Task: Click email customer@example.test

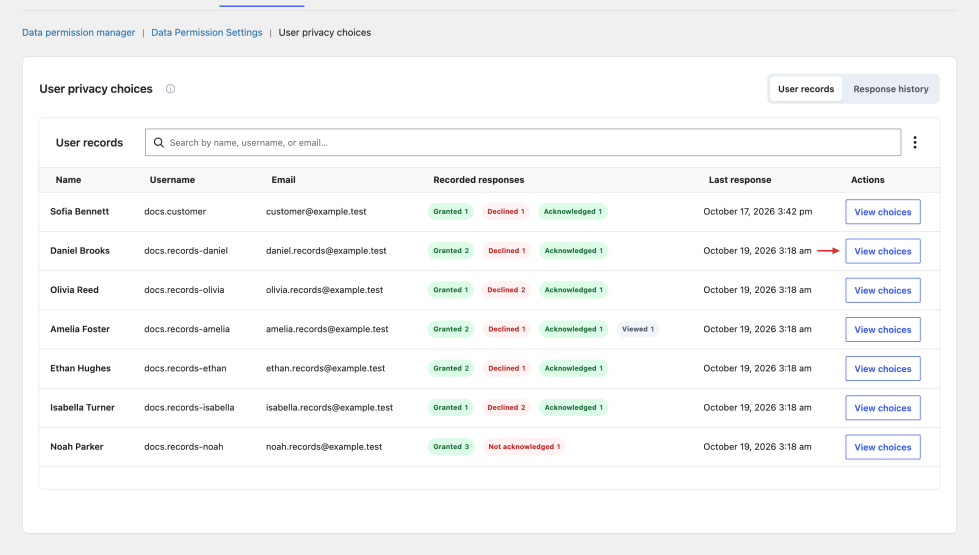Action: pyautogui.click(x=316, y=212)
